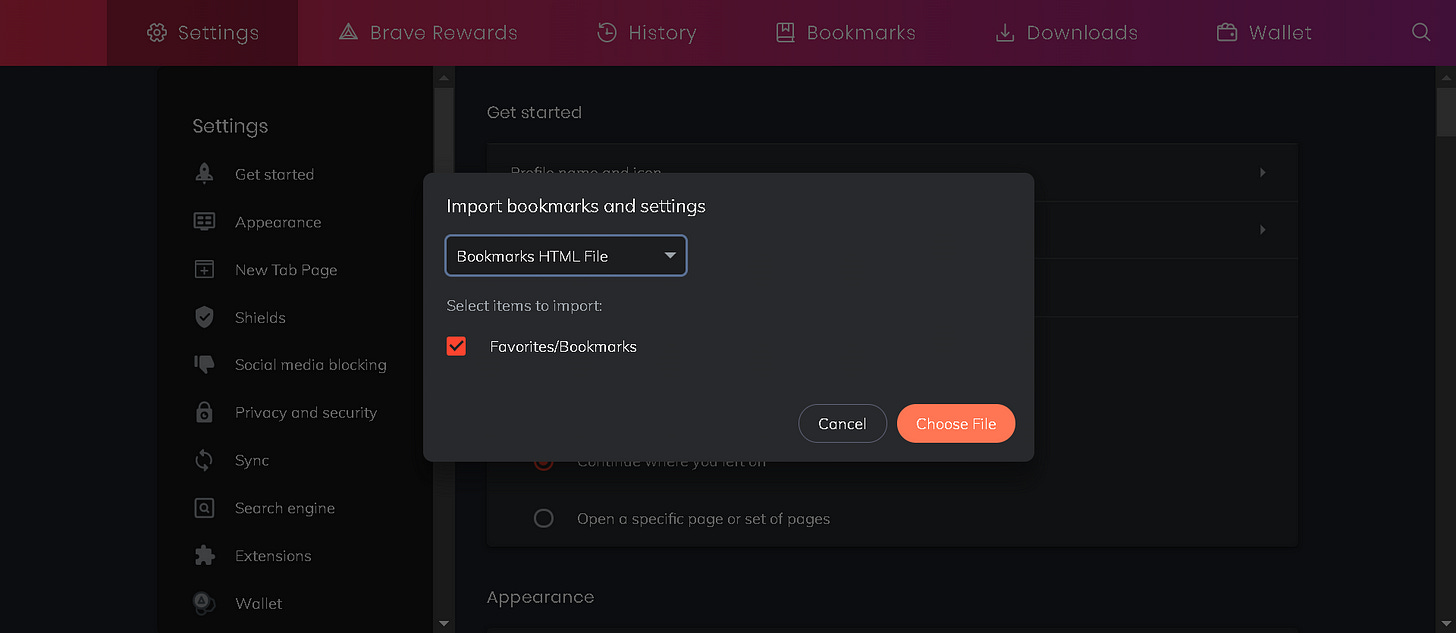Click the Settings gear icon in top bar
Image resolution: width=1456 pixels, height=633 pixels.
click(156, 32)
